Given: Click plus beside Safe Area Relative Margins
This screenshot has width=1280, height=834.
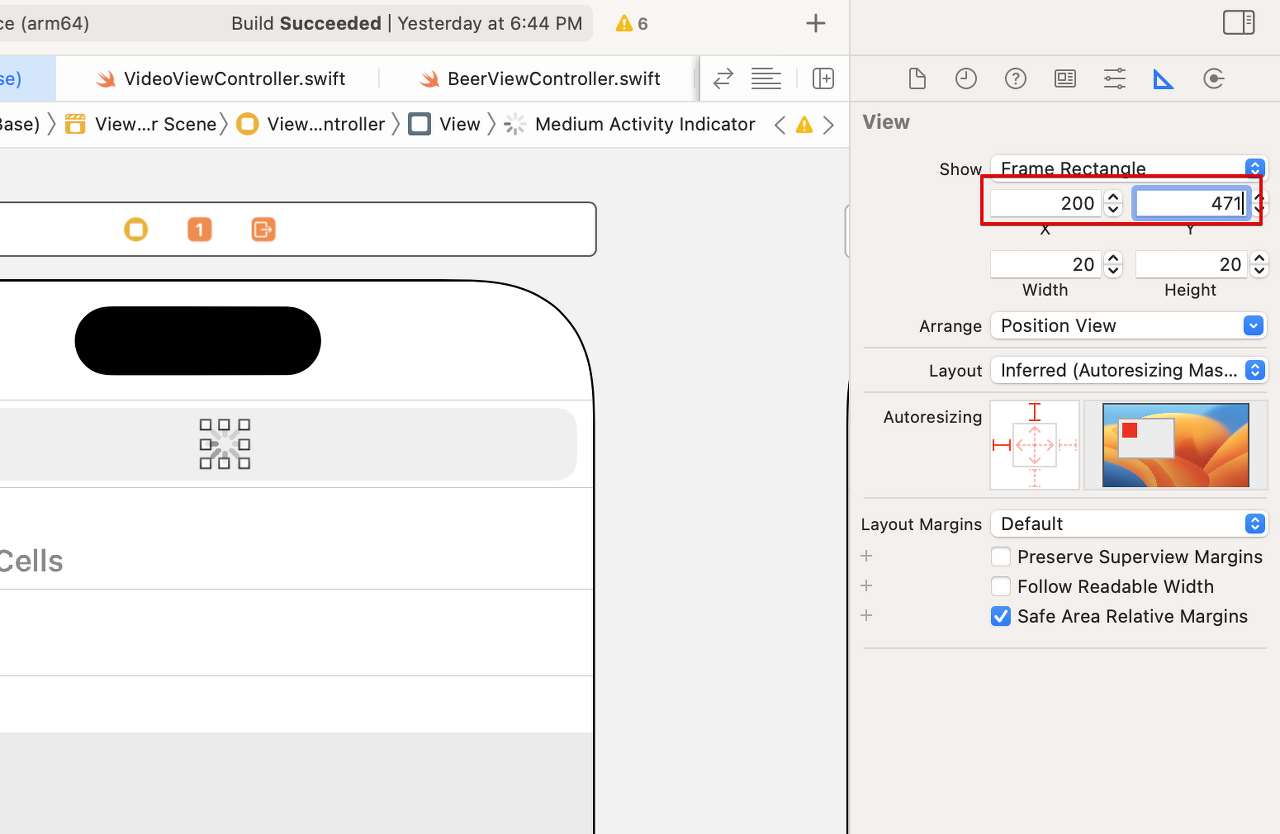Looking at the screenshot, I should [x=866, y=616].
